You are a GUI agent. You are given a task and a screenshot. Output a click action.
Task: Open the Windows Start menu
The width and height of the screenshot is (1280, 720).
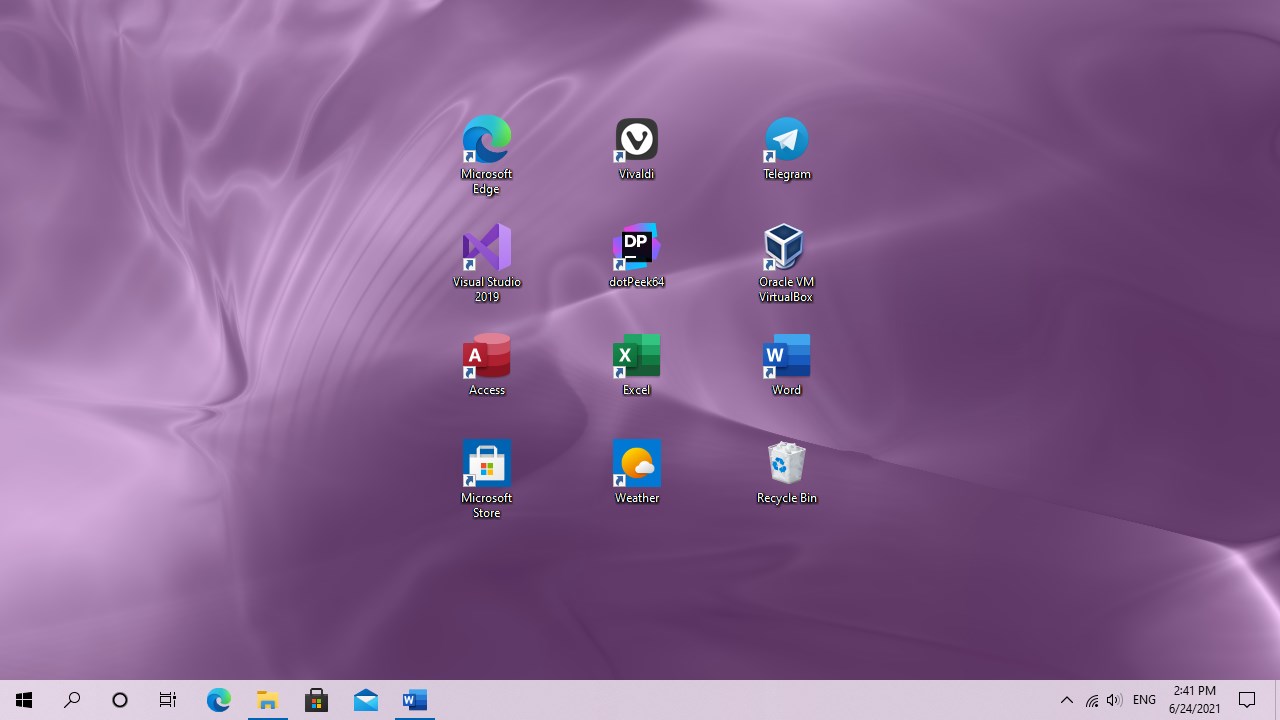click(x=24, y=700)
